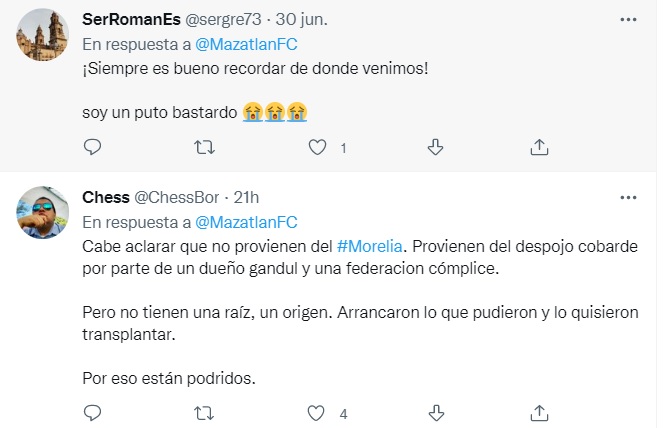Screen dimensions: 663x428
Task: Reply to the Chess tweet
Action: click(x=92, y=412)
